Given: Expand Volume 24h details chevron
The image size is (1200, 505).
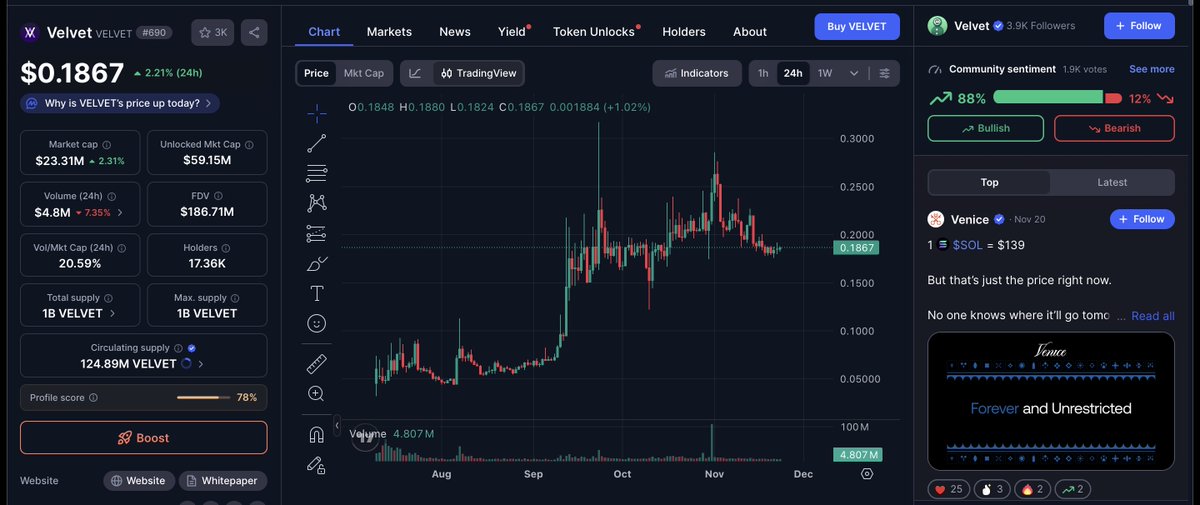Looking at the screenshot, I should point(121,212).
